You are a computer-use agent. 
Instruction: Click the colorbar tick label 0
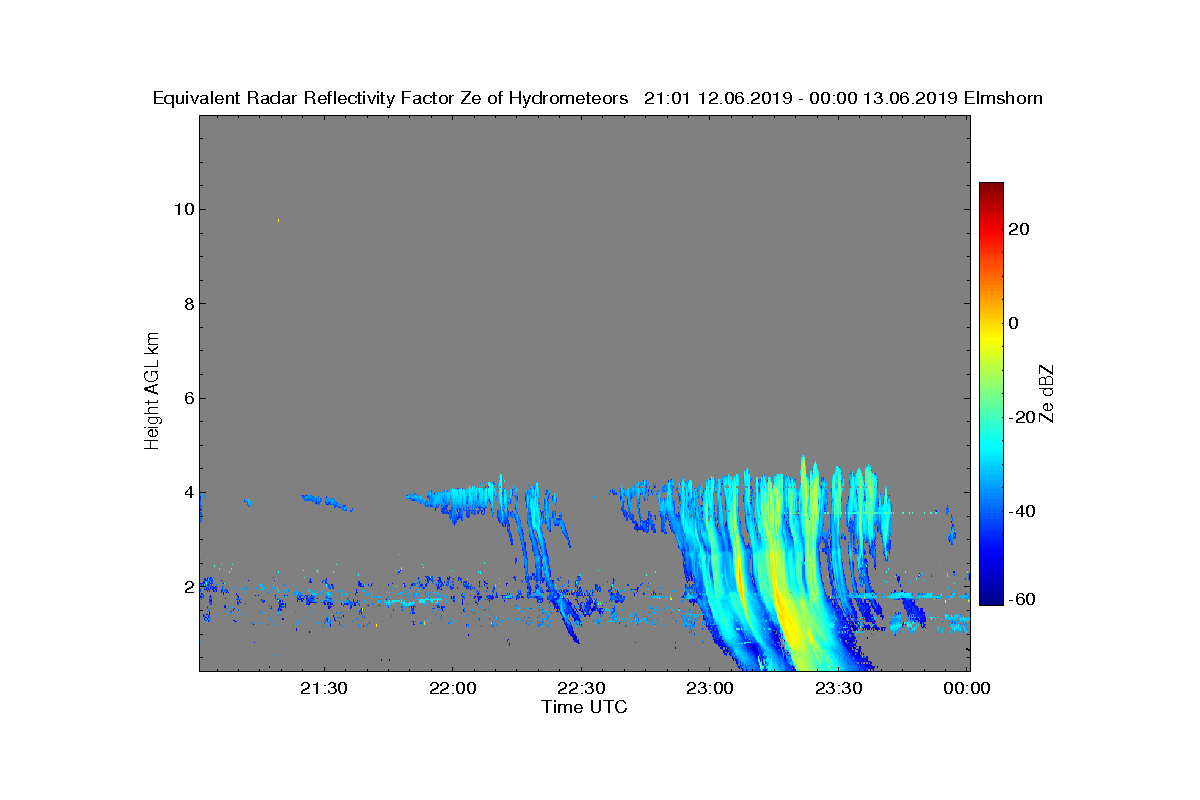[x=1014, y=323]
